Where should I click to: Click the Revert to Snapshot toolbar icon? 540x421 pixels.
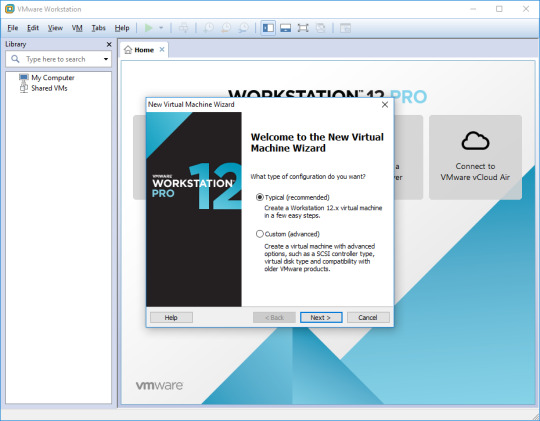tap(226, 28)
